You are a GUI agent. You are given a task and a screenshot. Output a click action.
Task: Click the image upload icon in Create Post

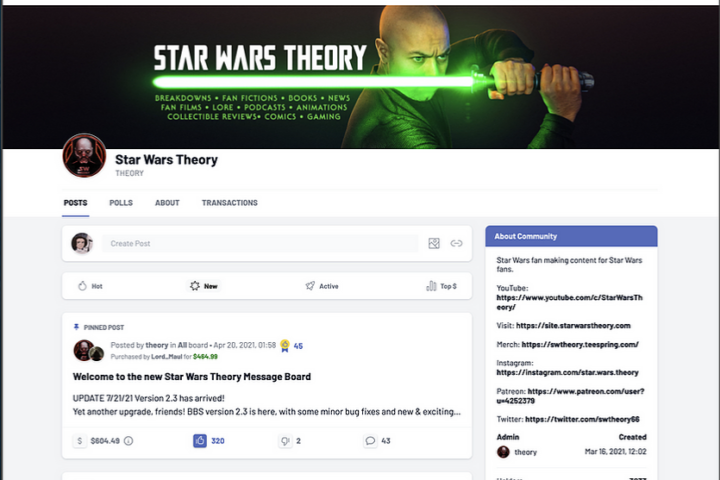pos(434,243)
